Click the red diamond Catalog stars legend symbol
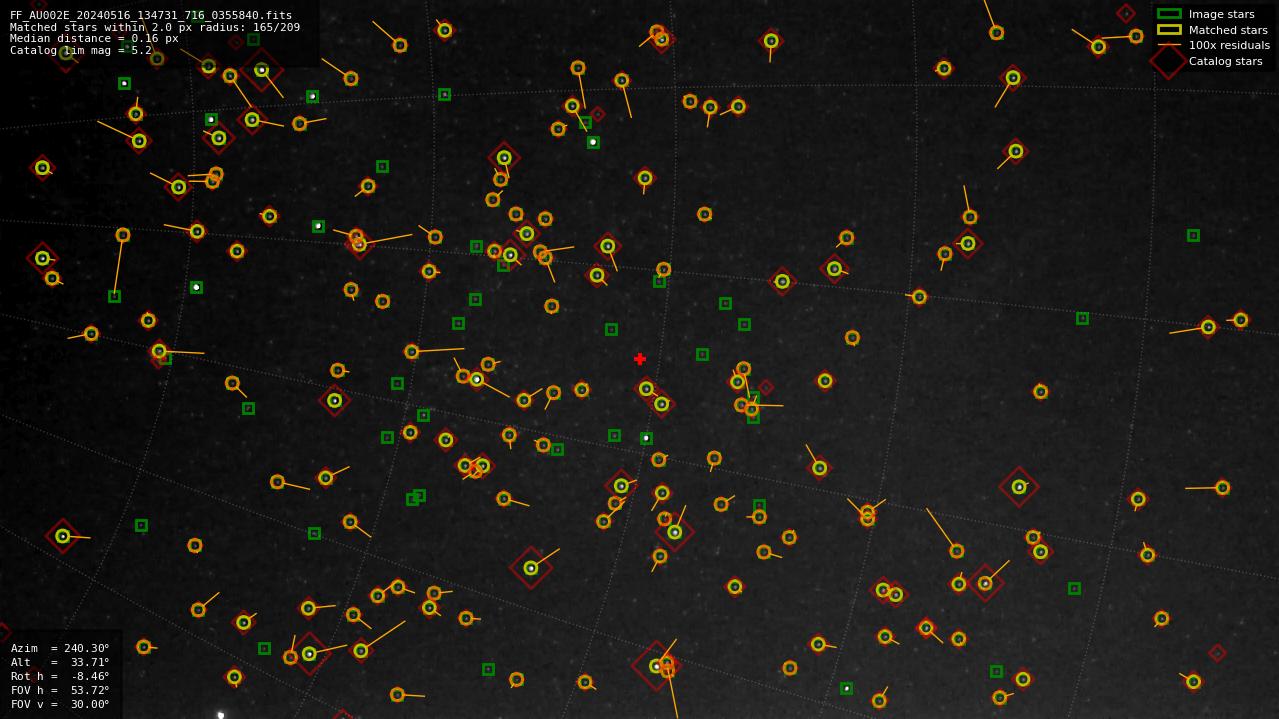The width and height of the screenshot is (1279, 719). click(x=1169, y=60)
